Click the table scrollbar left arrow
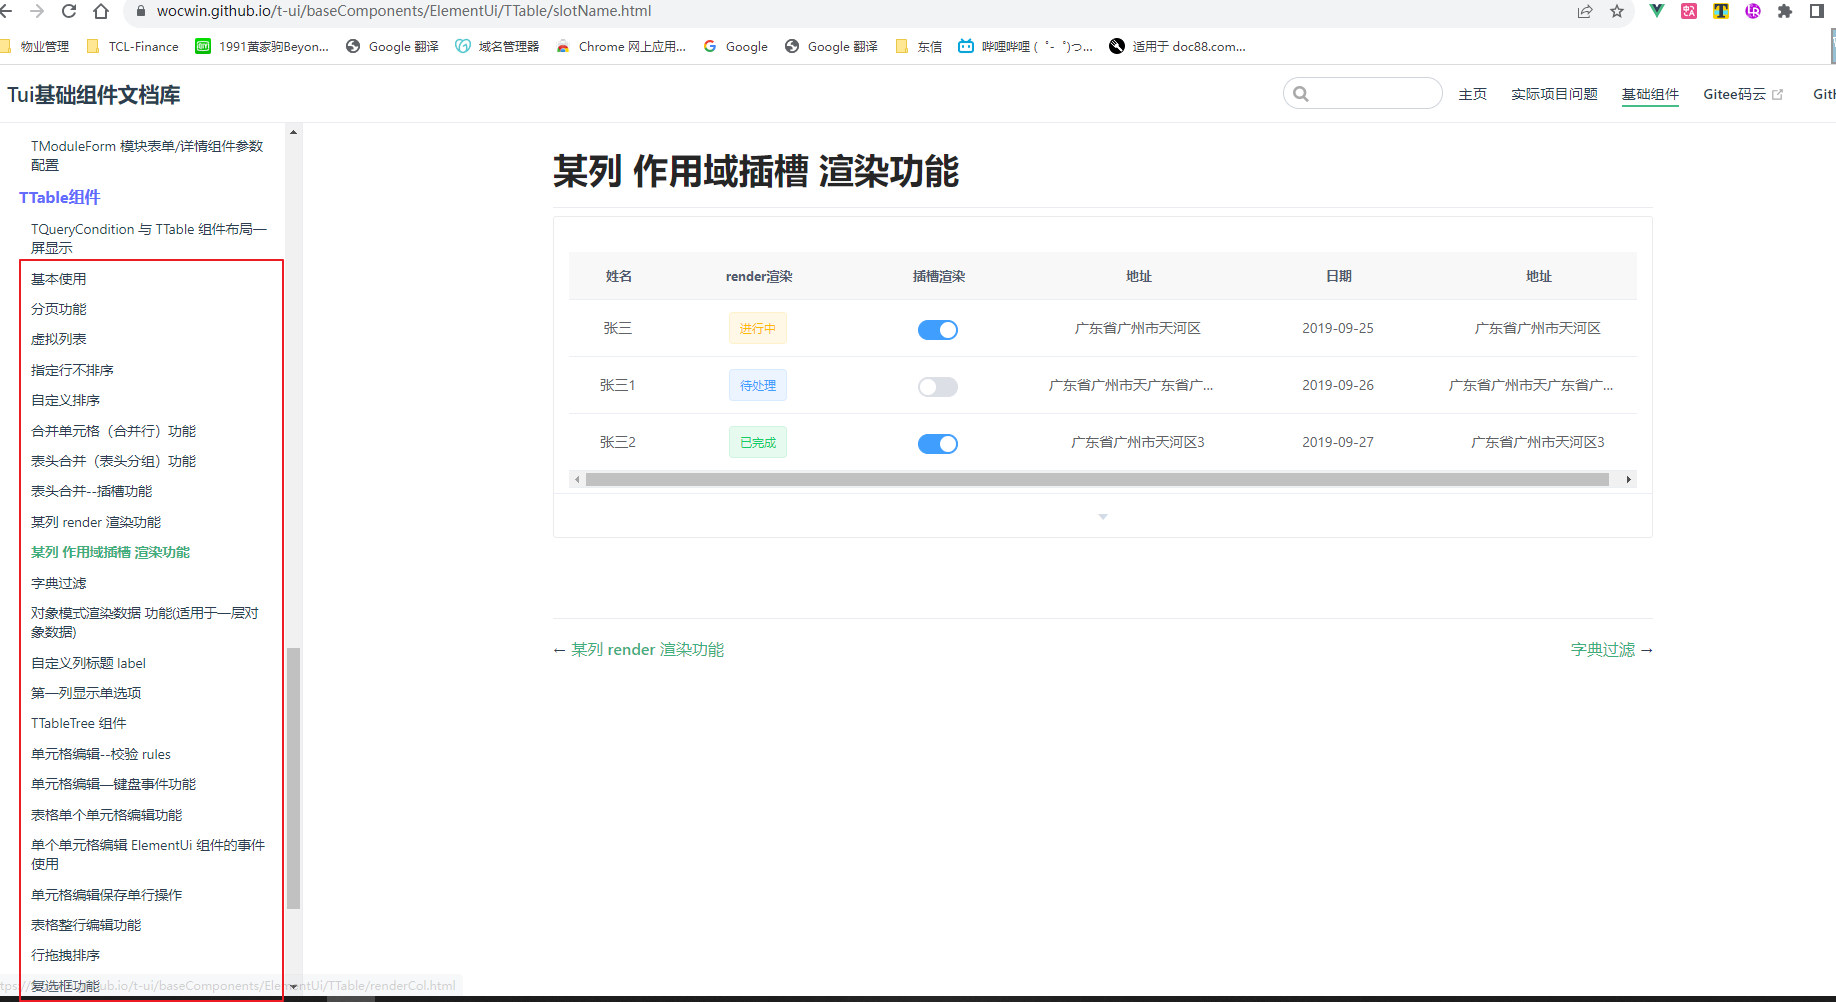1836x1002 pixels. click(x=577, y=479)
